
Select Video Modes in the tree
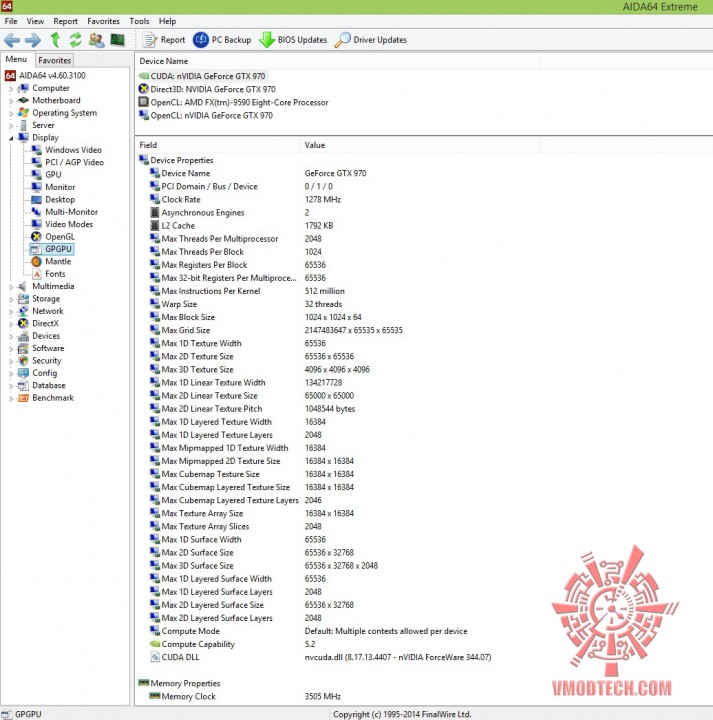point(62,224)
